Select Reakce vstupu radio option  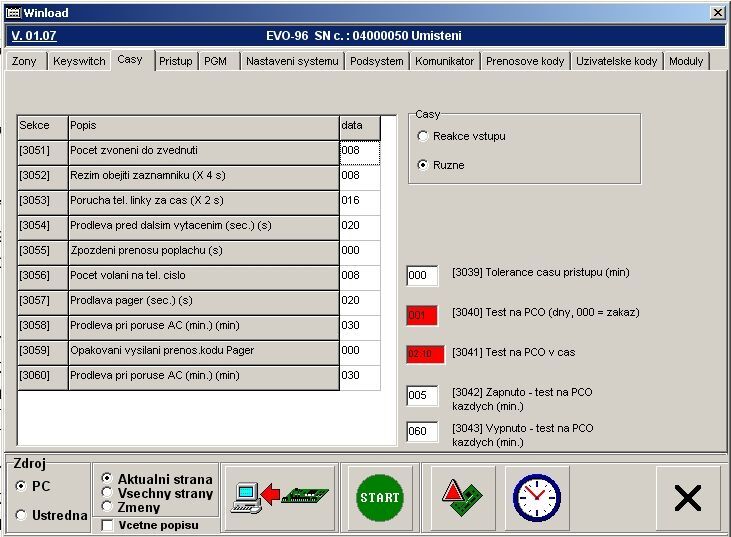tap(424, 136)
